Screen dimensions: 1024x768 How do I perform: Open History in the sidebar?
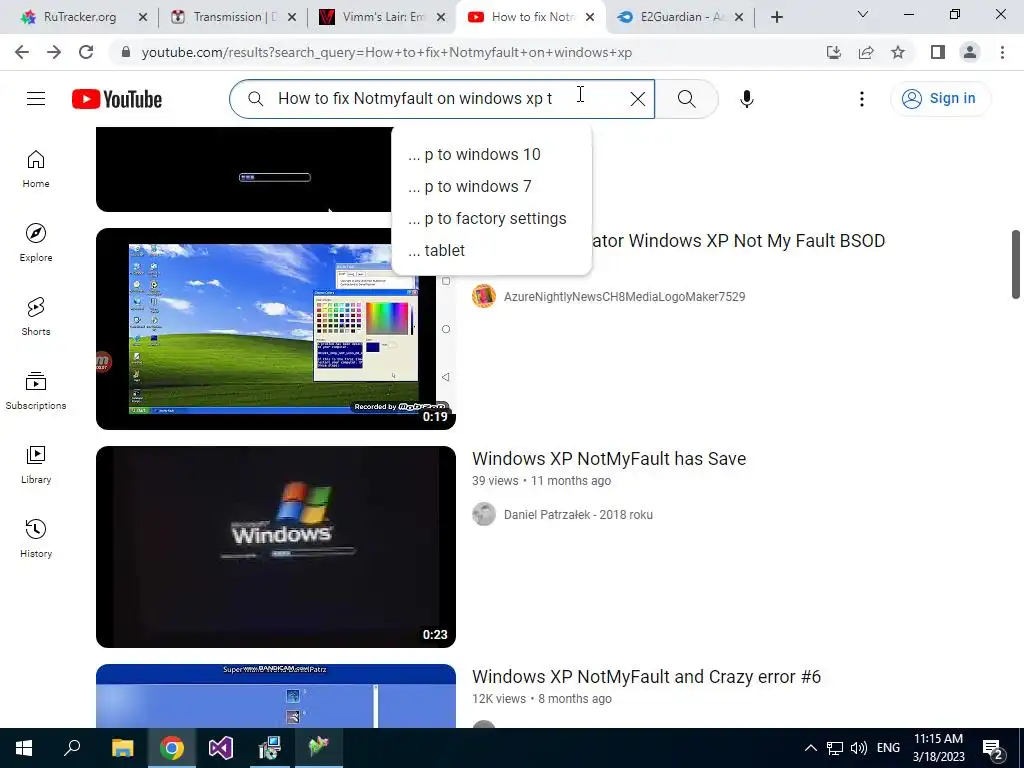click(x=36, y=538)
